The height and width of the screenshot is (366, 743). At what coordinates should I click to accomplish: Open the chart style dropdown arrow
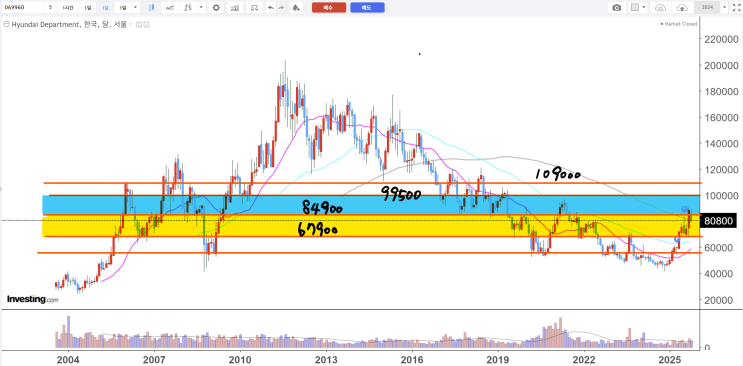click(201, 8)
